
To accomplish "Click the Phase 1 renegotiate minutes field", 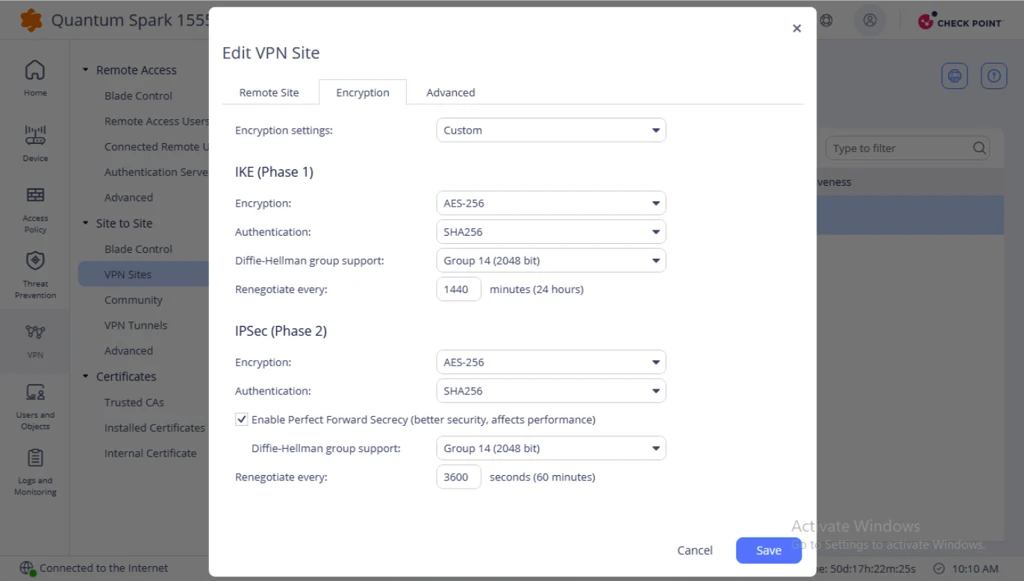I will pos(458,289).
